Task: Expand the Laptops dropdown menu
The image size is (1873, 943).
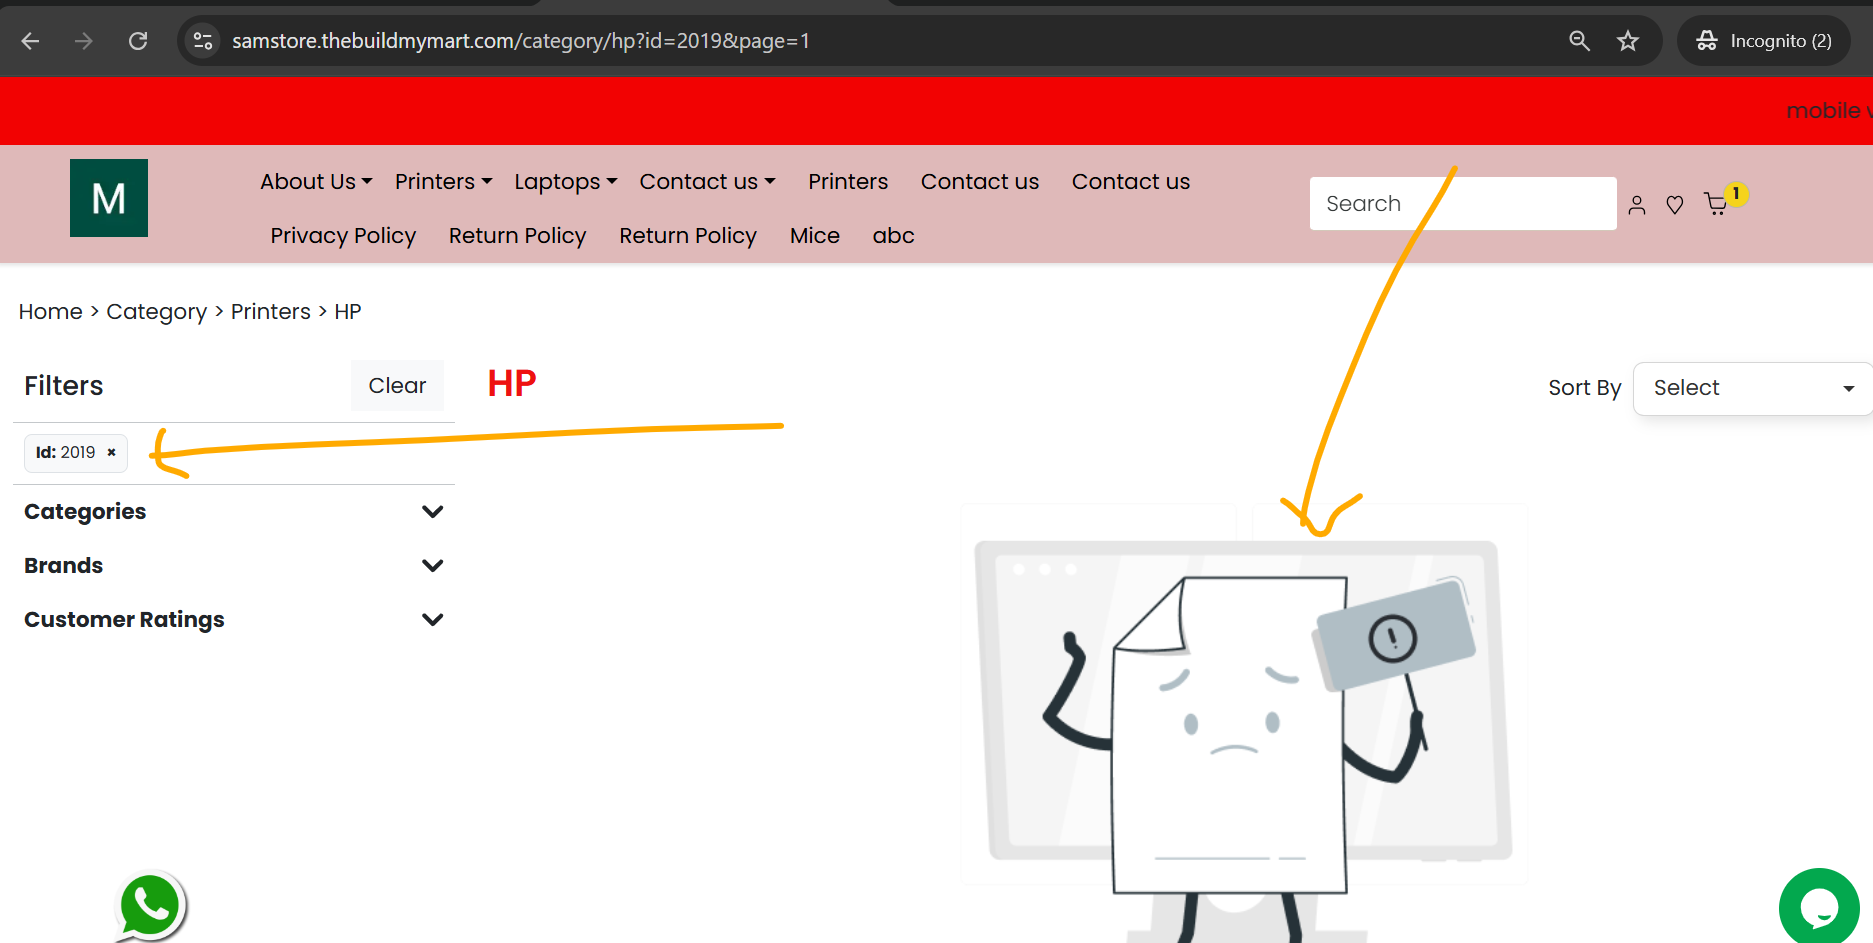Action: pos(565,182)
